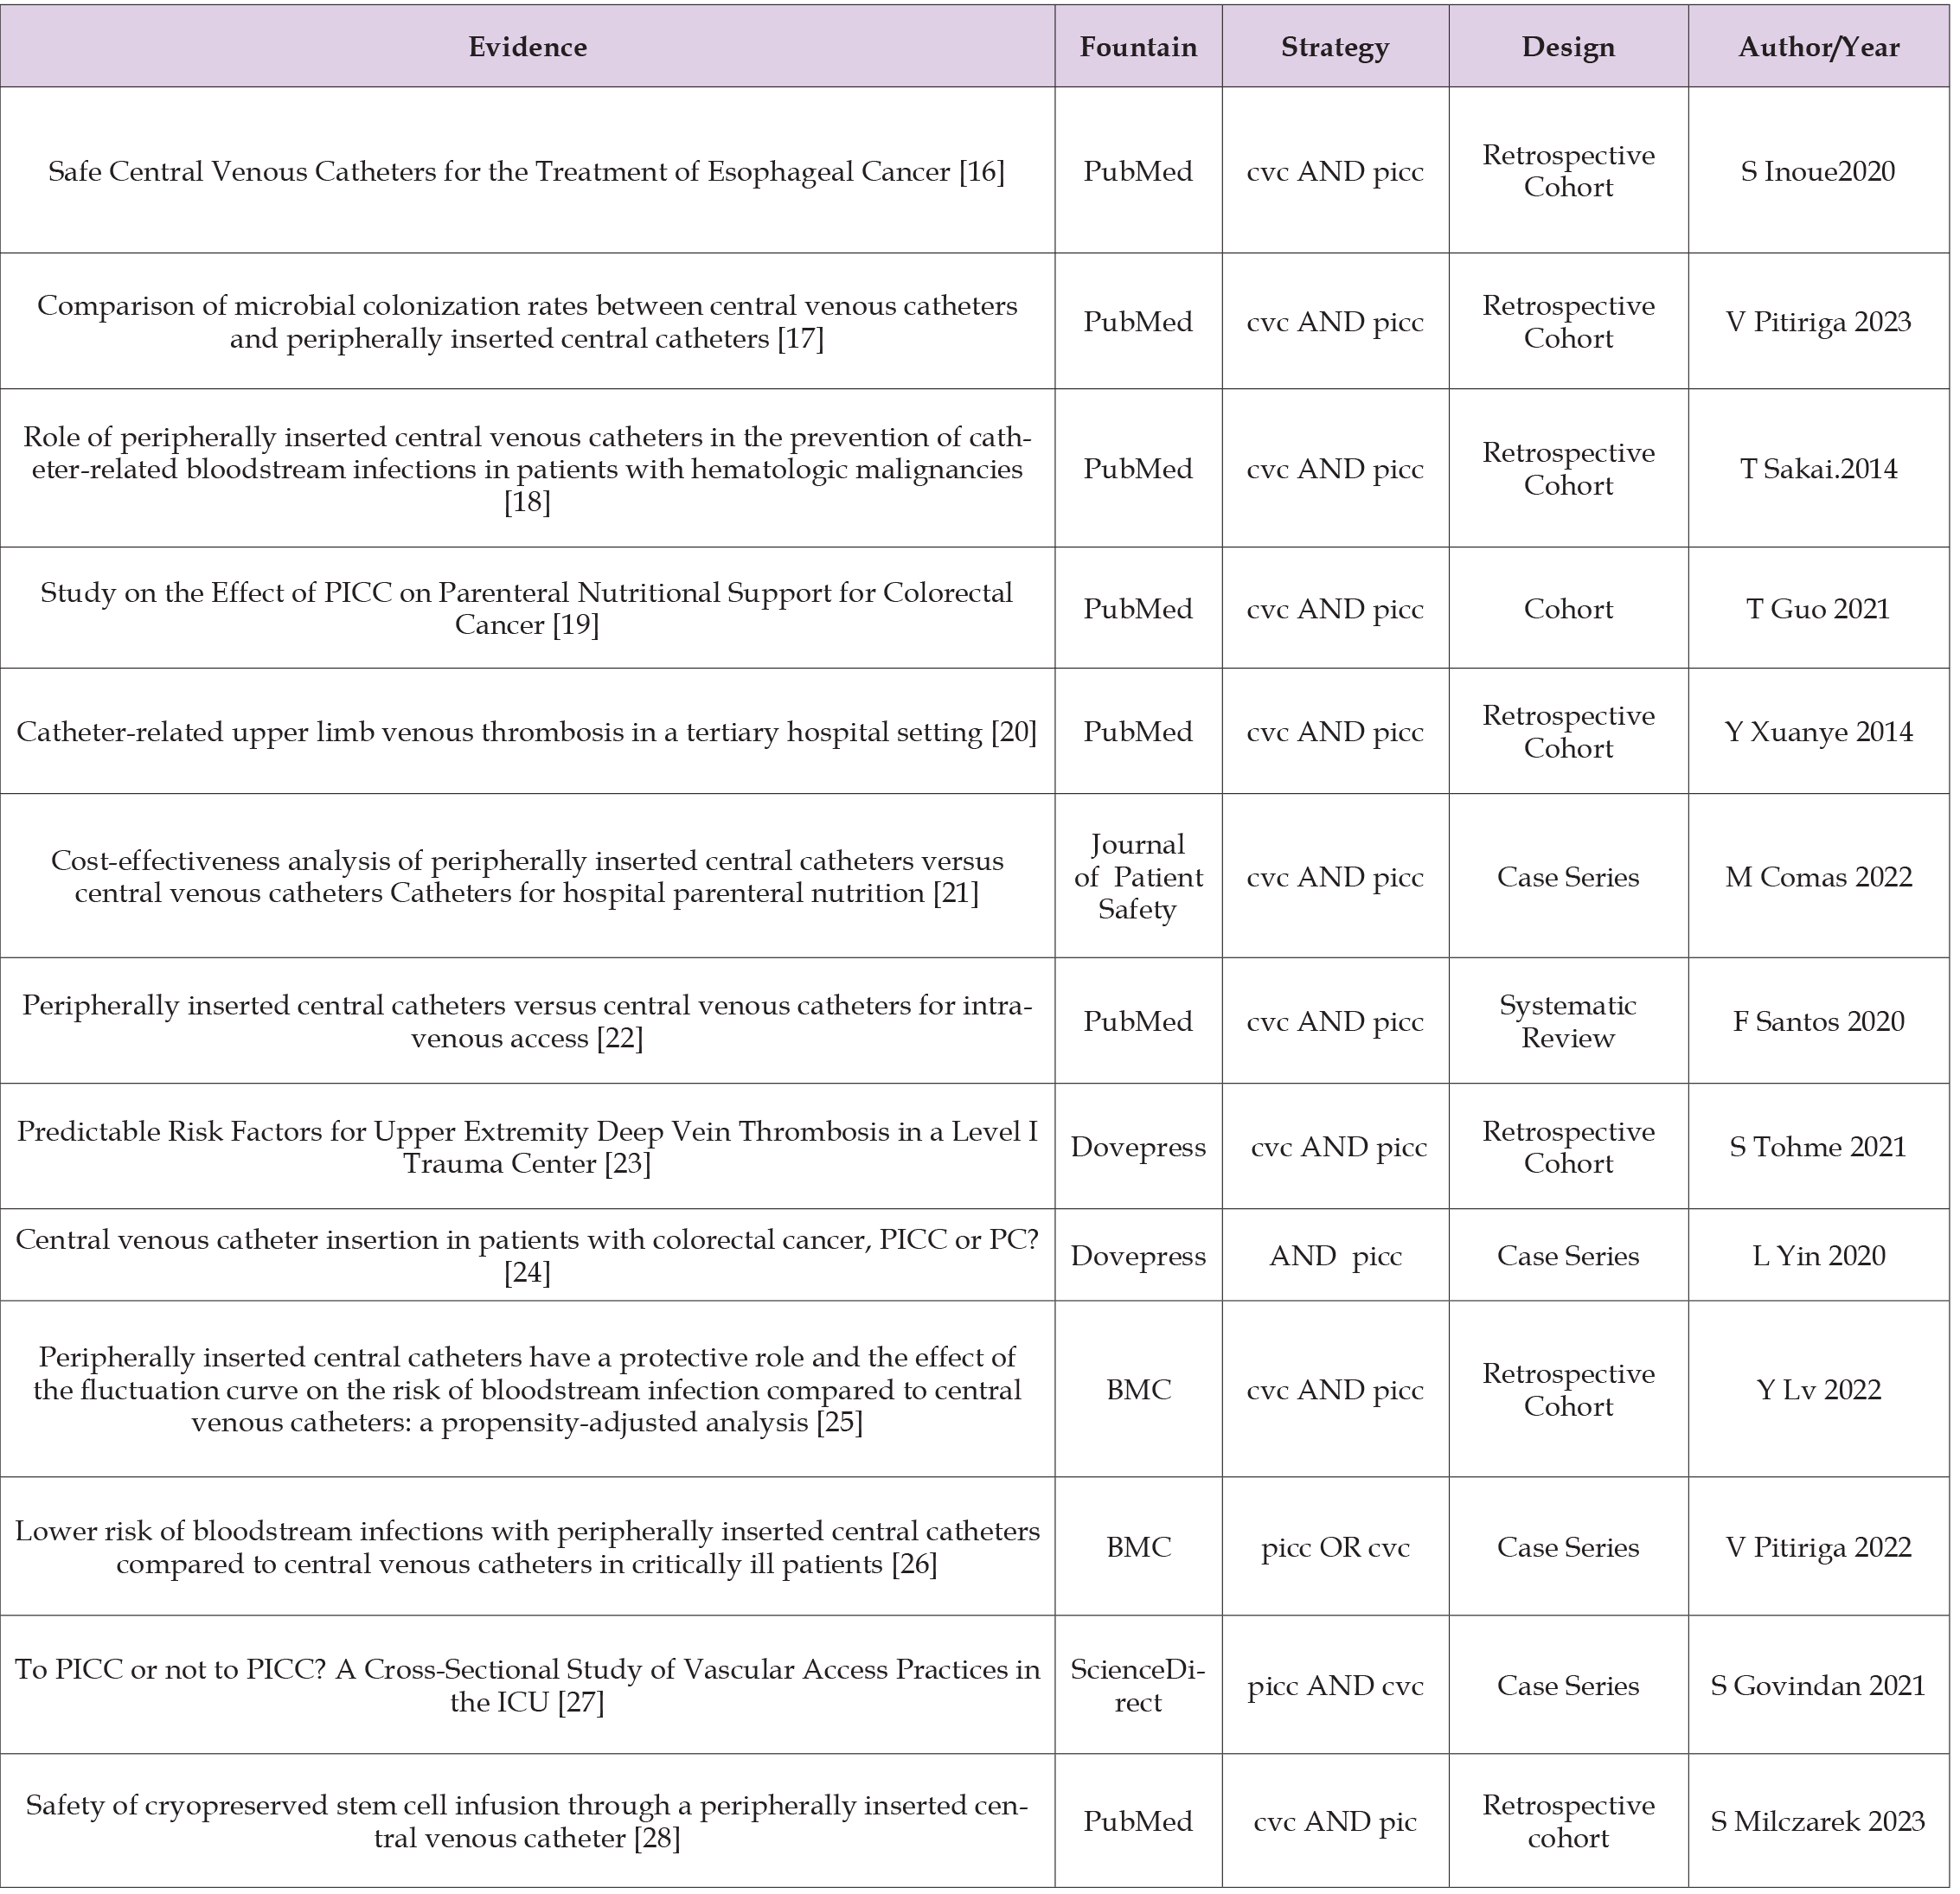Select the L Yin 2020 author cell
Image resolution: width=1960 pixels, height=1894 pixels.
(x=1818, y=1256)
